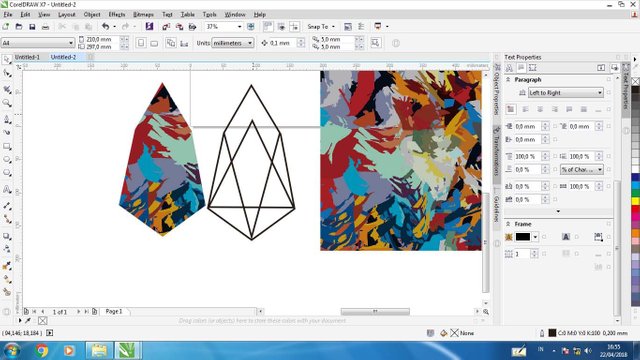The height and width of the screenshot is (360, 640).
Task: Choose the Connector tool
Action: [x=7, y=219]
